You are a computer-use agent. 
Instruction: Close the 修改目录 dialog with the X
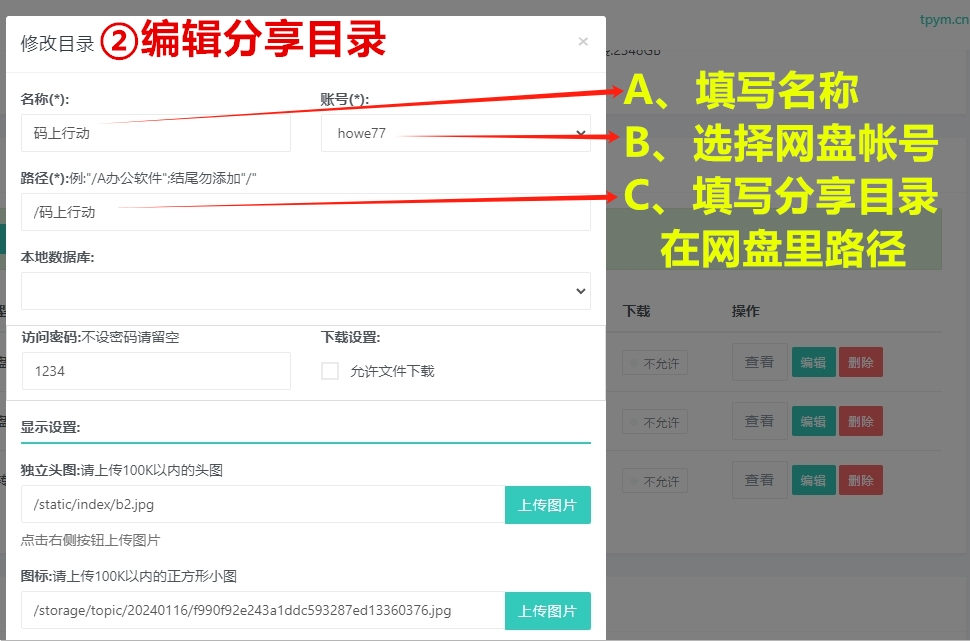point(583,41)
